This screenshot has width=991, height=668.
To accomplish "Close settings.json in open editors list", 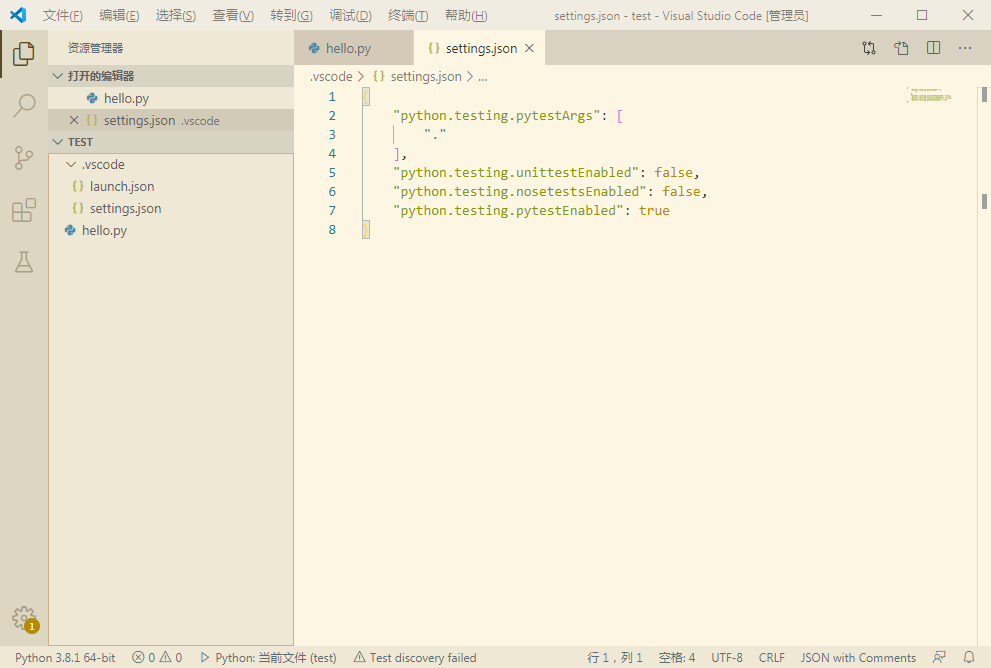I will 74,120.
